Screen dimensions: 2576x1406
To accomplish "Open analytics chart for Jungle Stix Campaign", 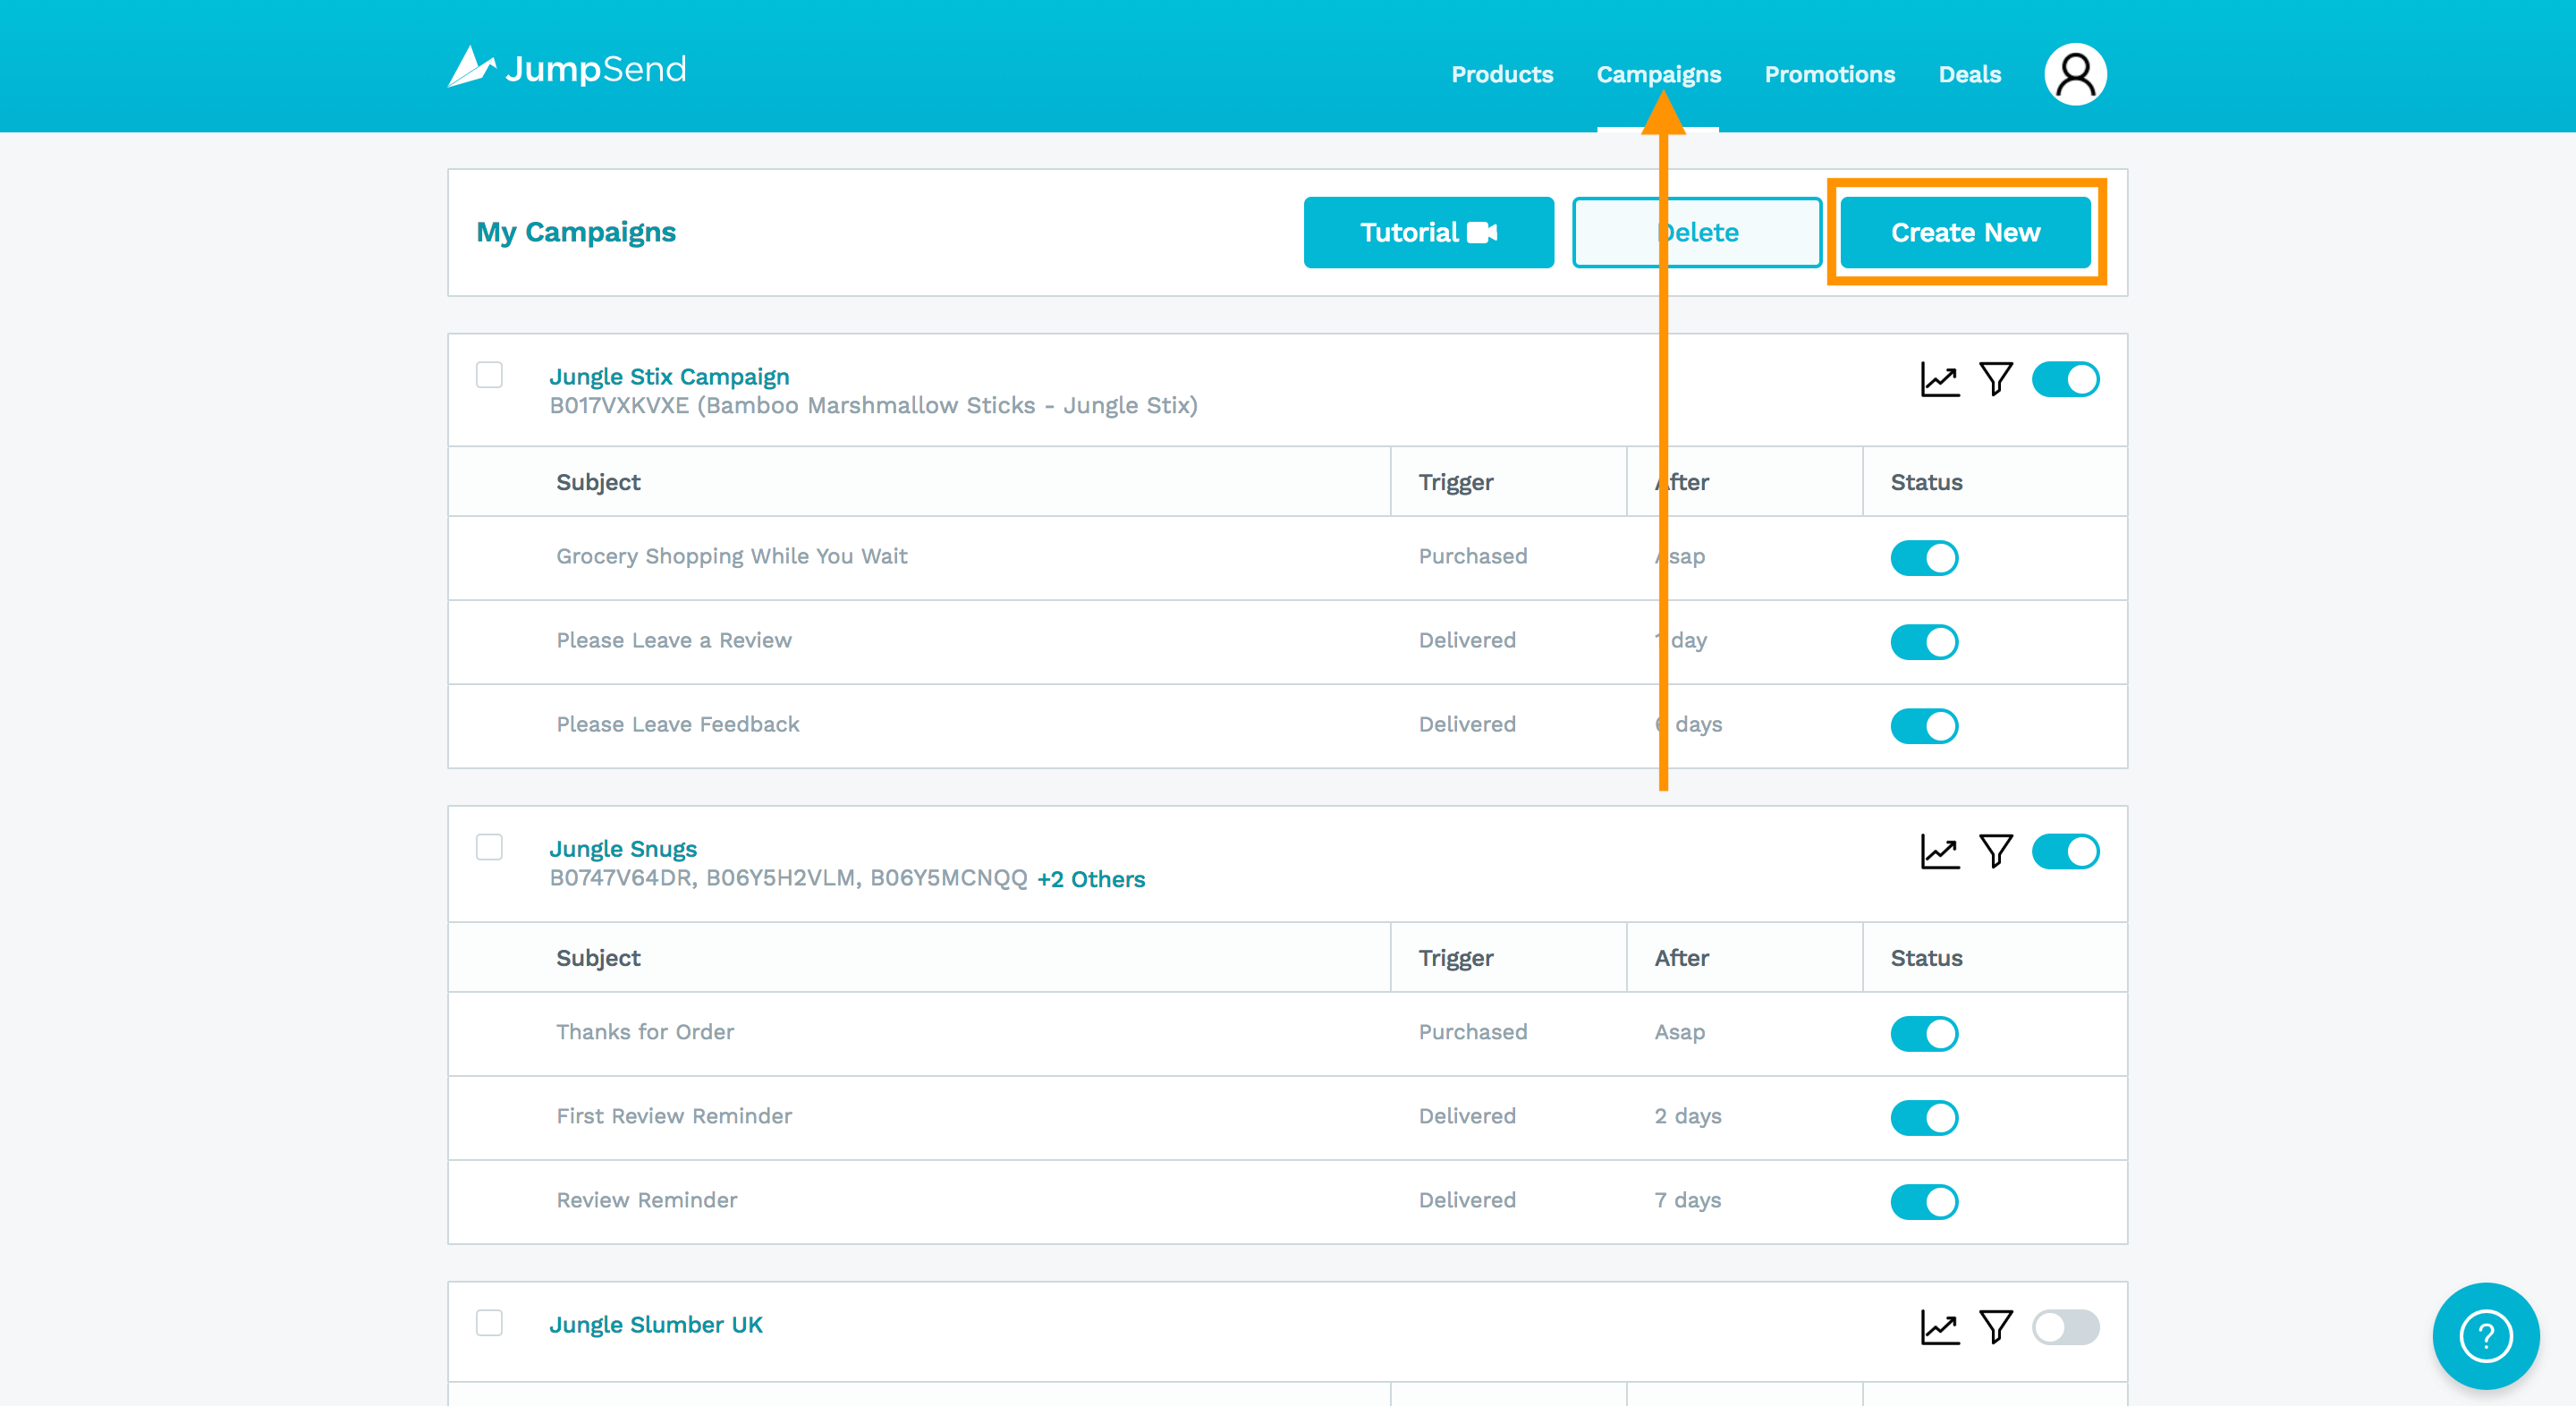I will tap(1939, 379).
